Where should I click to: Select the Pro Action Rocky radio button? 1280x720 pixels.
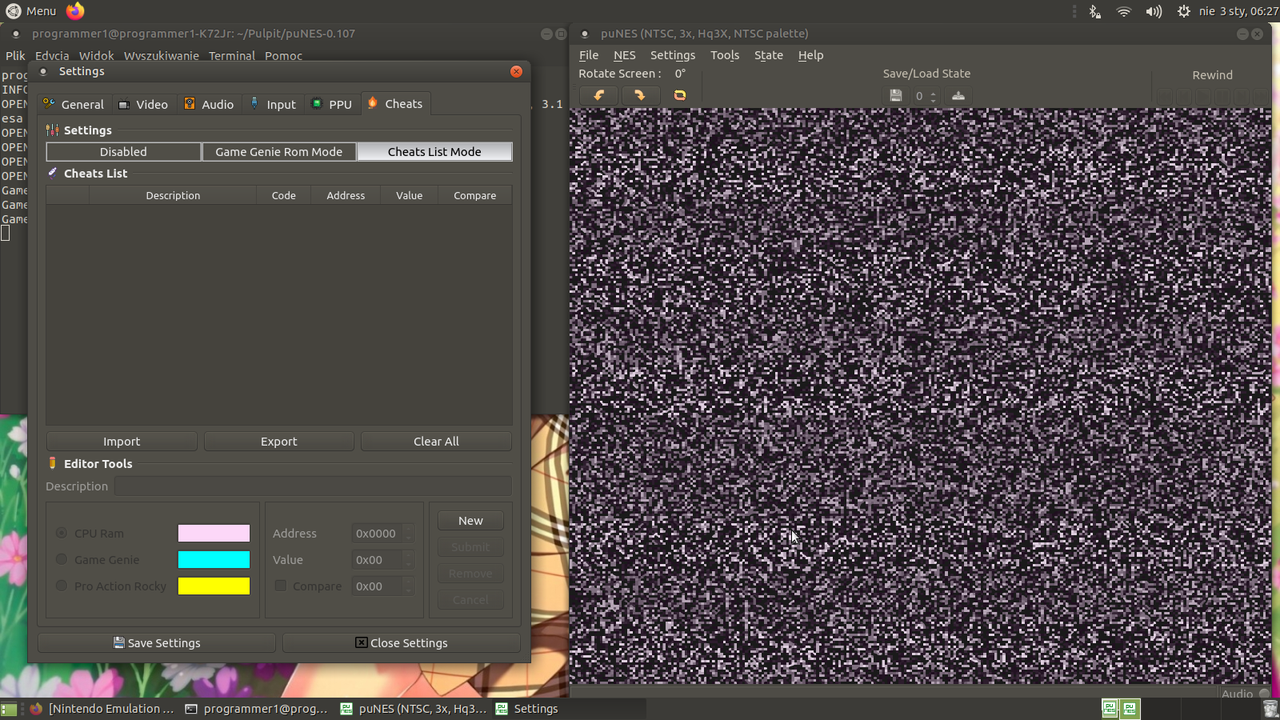click(x=62, y=586)
